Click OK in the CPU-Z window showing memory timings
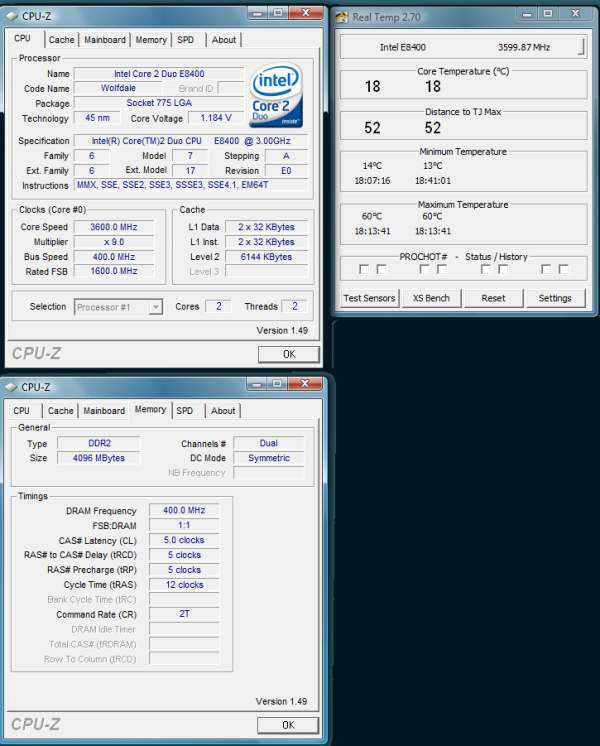The image size is (600, 746). [288, 725]
